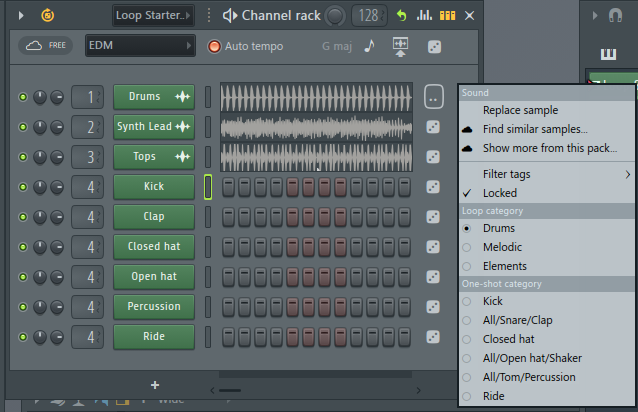Click the Drums audio waveform preview

tap(316, 97)
